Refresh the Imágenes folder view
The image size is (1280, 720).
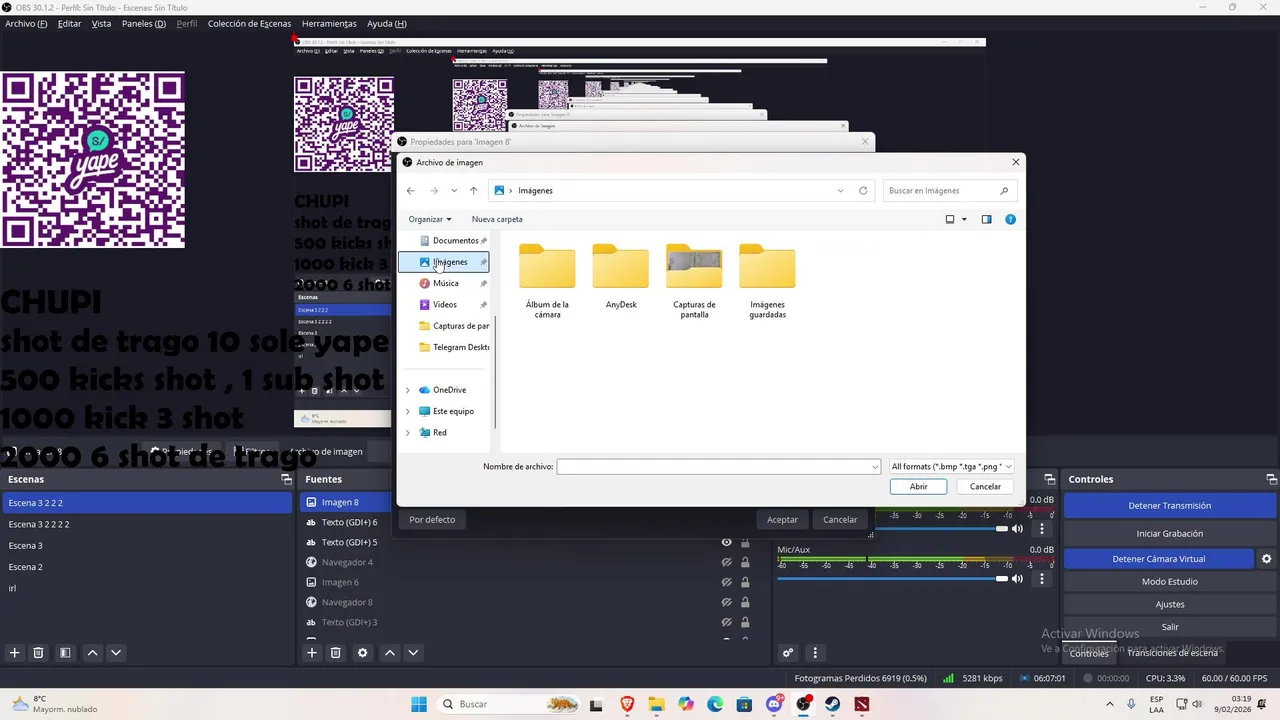tap(863, 191)
